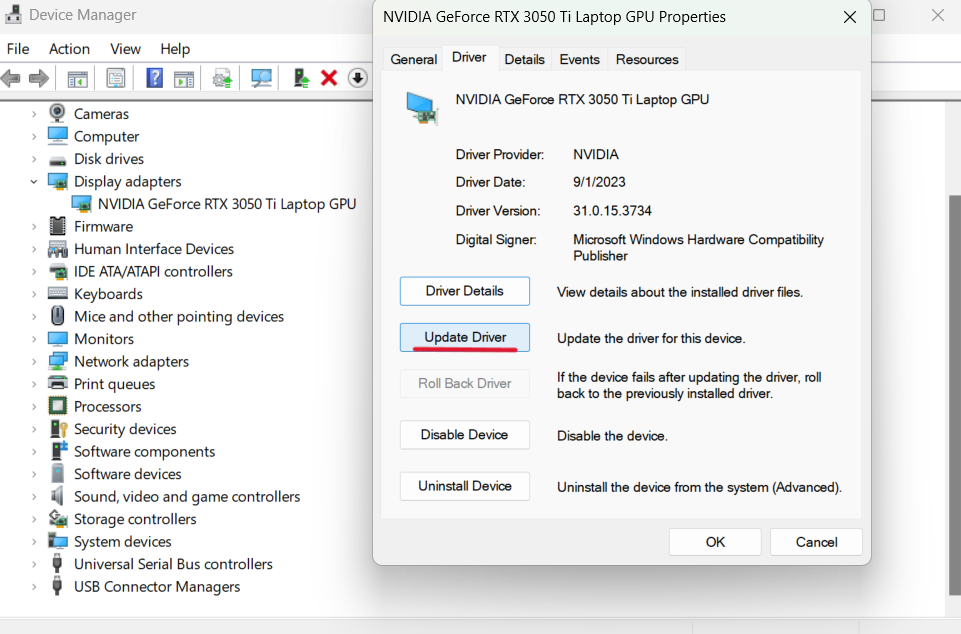961x634 pixels.
Task: Open the File menu
Action: (18, 48)
